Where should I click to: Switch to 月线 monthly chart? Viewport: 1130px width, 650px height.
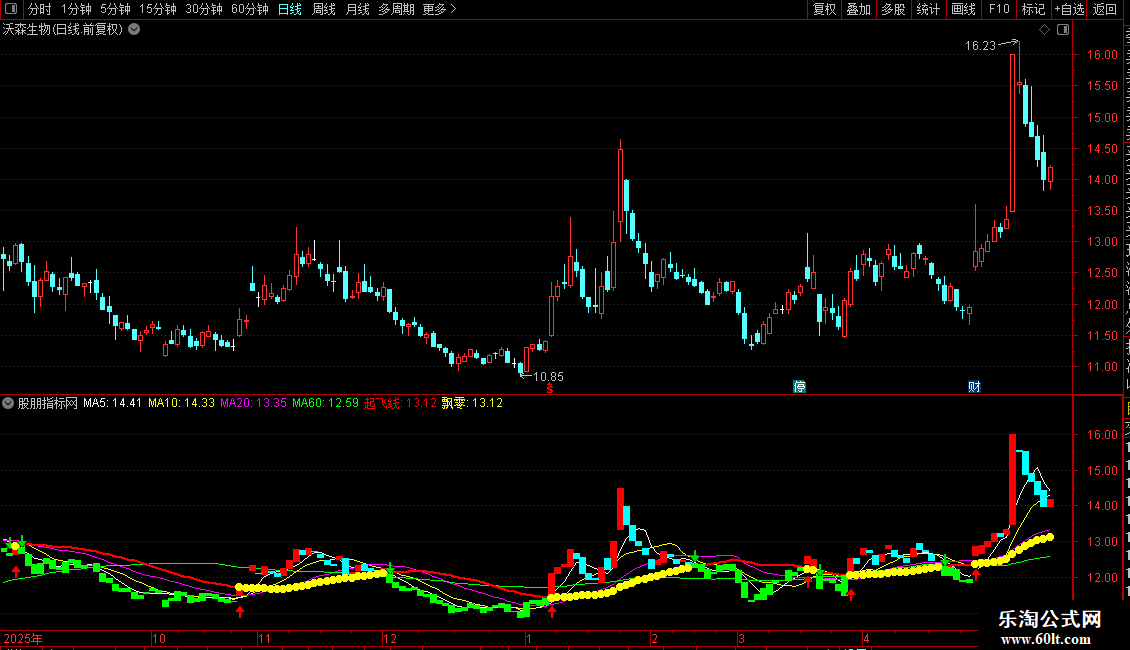(357, 9)
